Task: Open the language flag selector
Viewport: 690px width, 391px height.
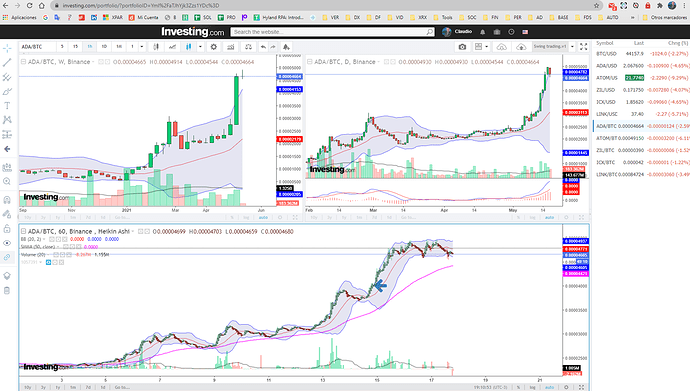Action: (x=525, y=32)
